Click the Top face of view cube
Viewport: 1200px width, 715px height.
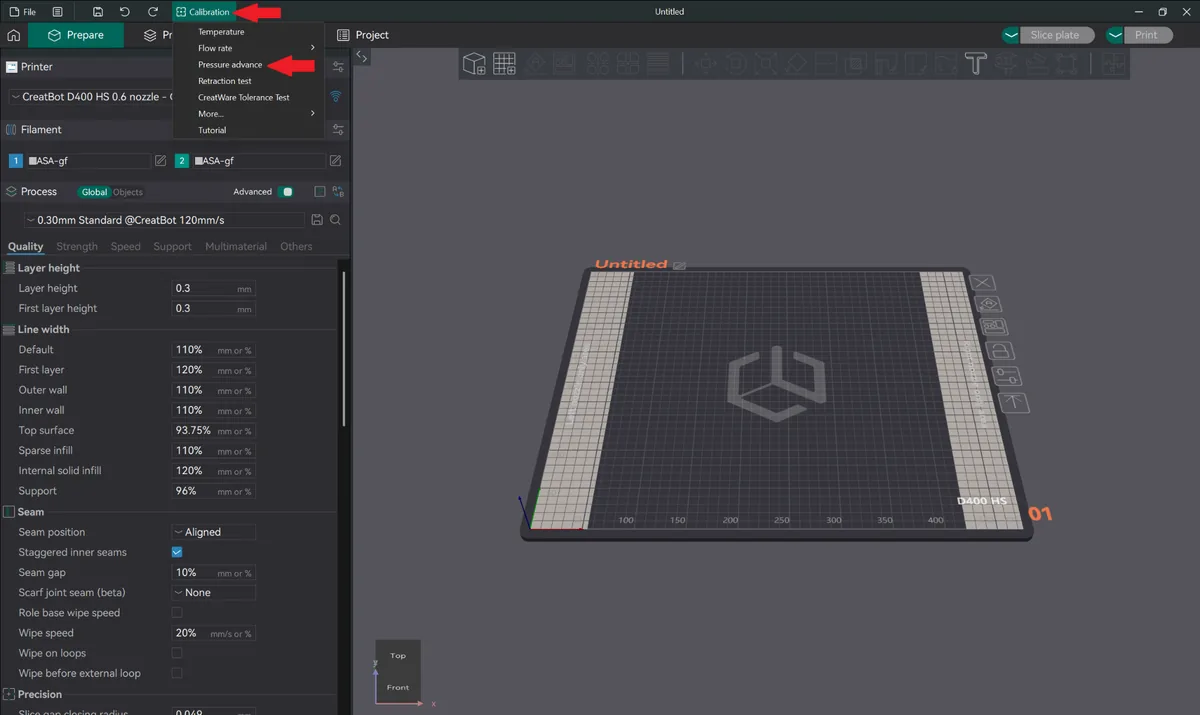pos(398,656)
